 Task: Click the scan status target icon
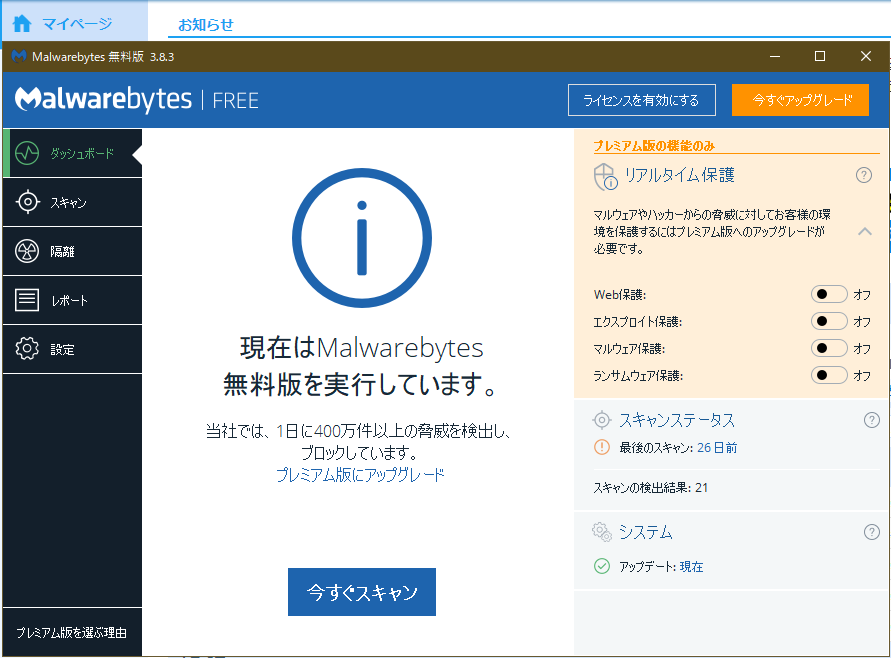pyautogui.click(x=602, y=420)
